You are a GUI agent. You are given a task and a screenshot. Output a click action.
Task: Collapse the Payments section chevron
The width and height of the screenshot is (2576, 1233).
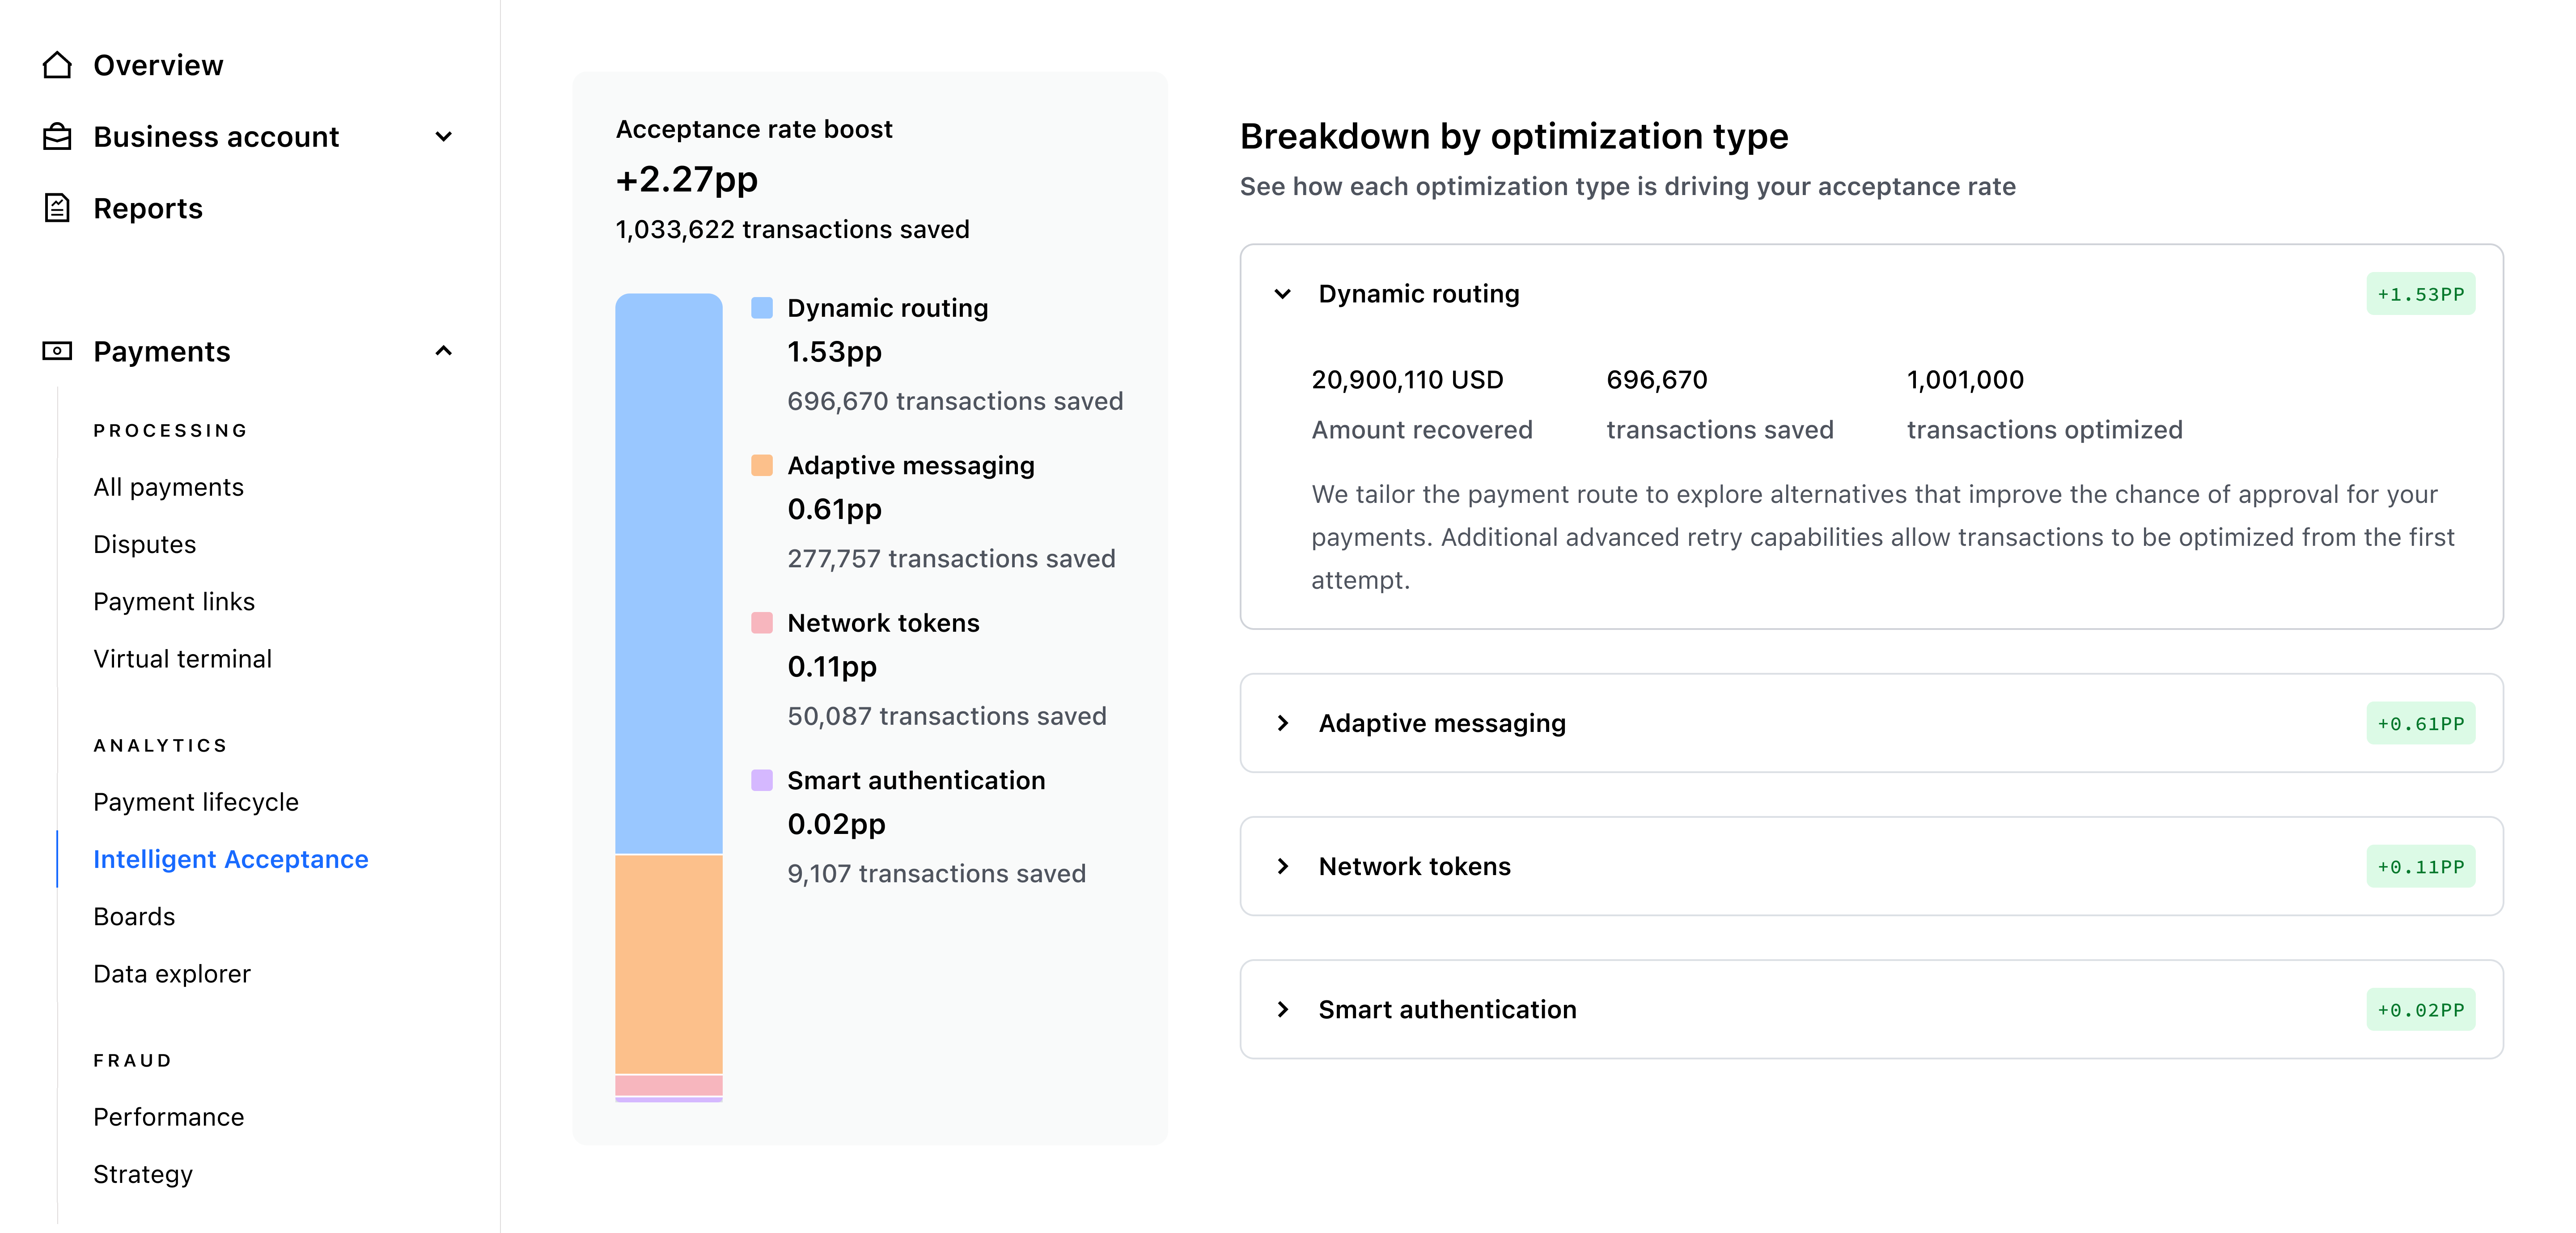click(x=444, y=351)
